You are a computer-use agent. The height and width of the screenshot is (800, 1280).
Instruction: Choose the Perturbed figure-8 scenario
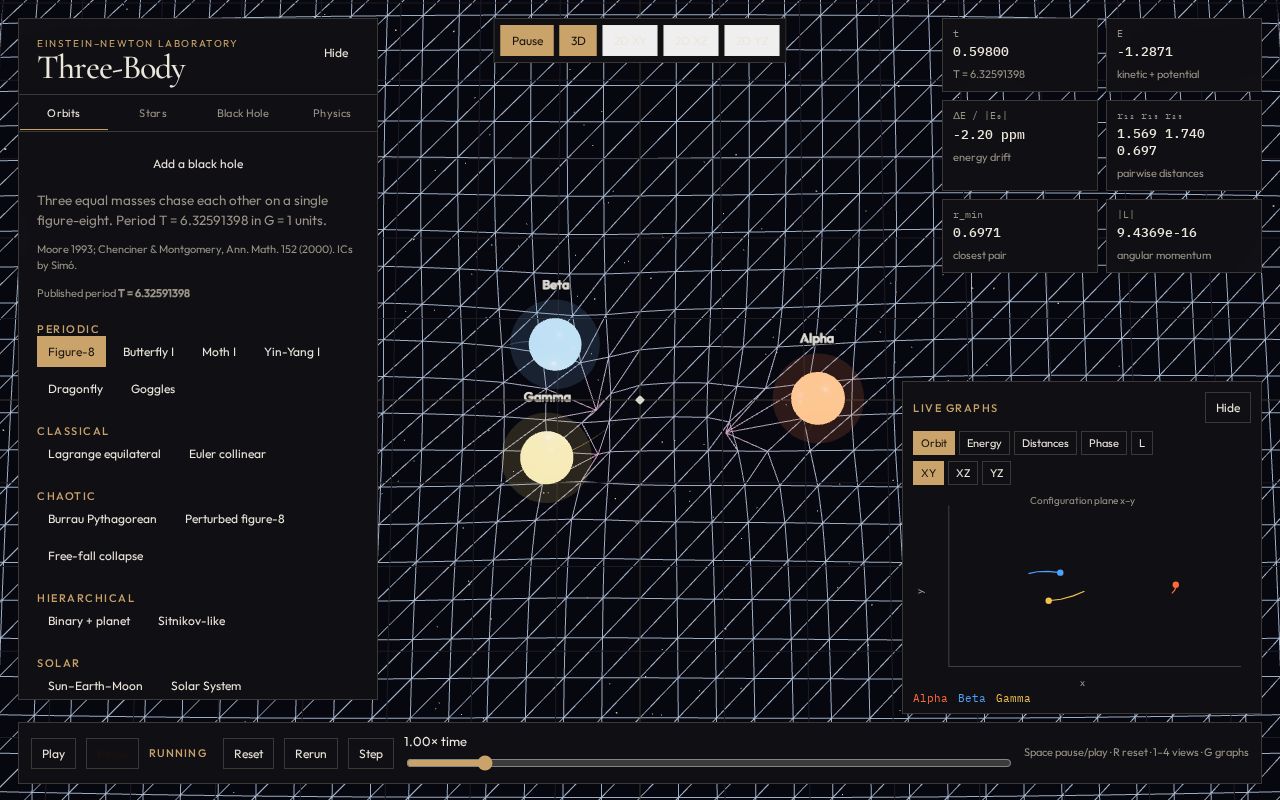pyautogui.click(x=235, y=519)
